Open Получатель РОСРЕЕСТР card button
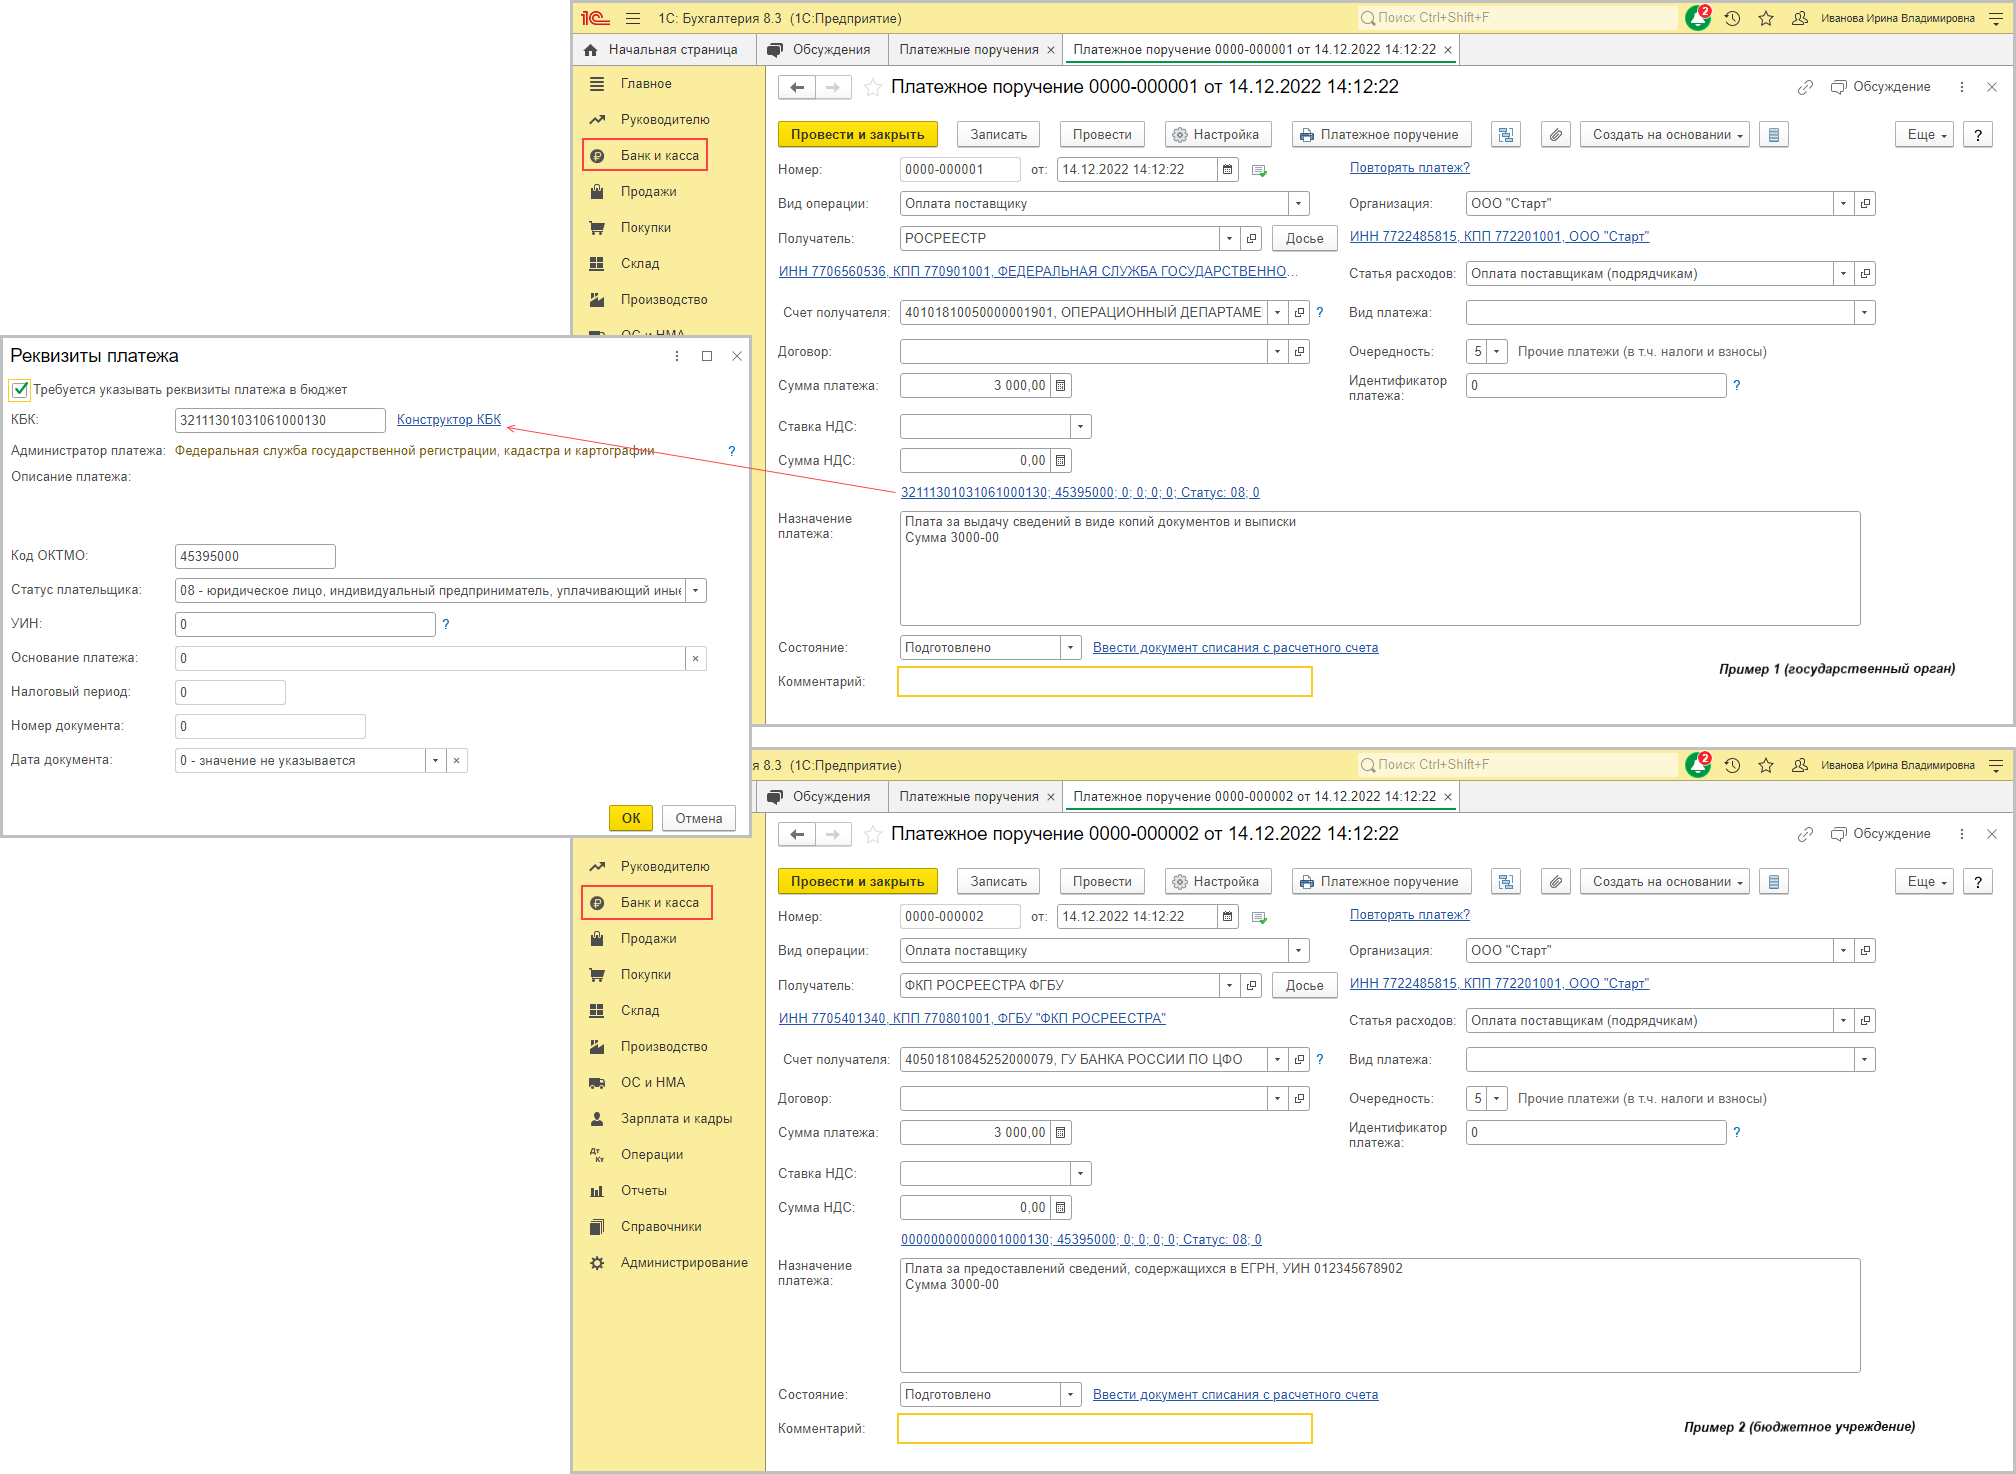 (x=1251, y=239)
